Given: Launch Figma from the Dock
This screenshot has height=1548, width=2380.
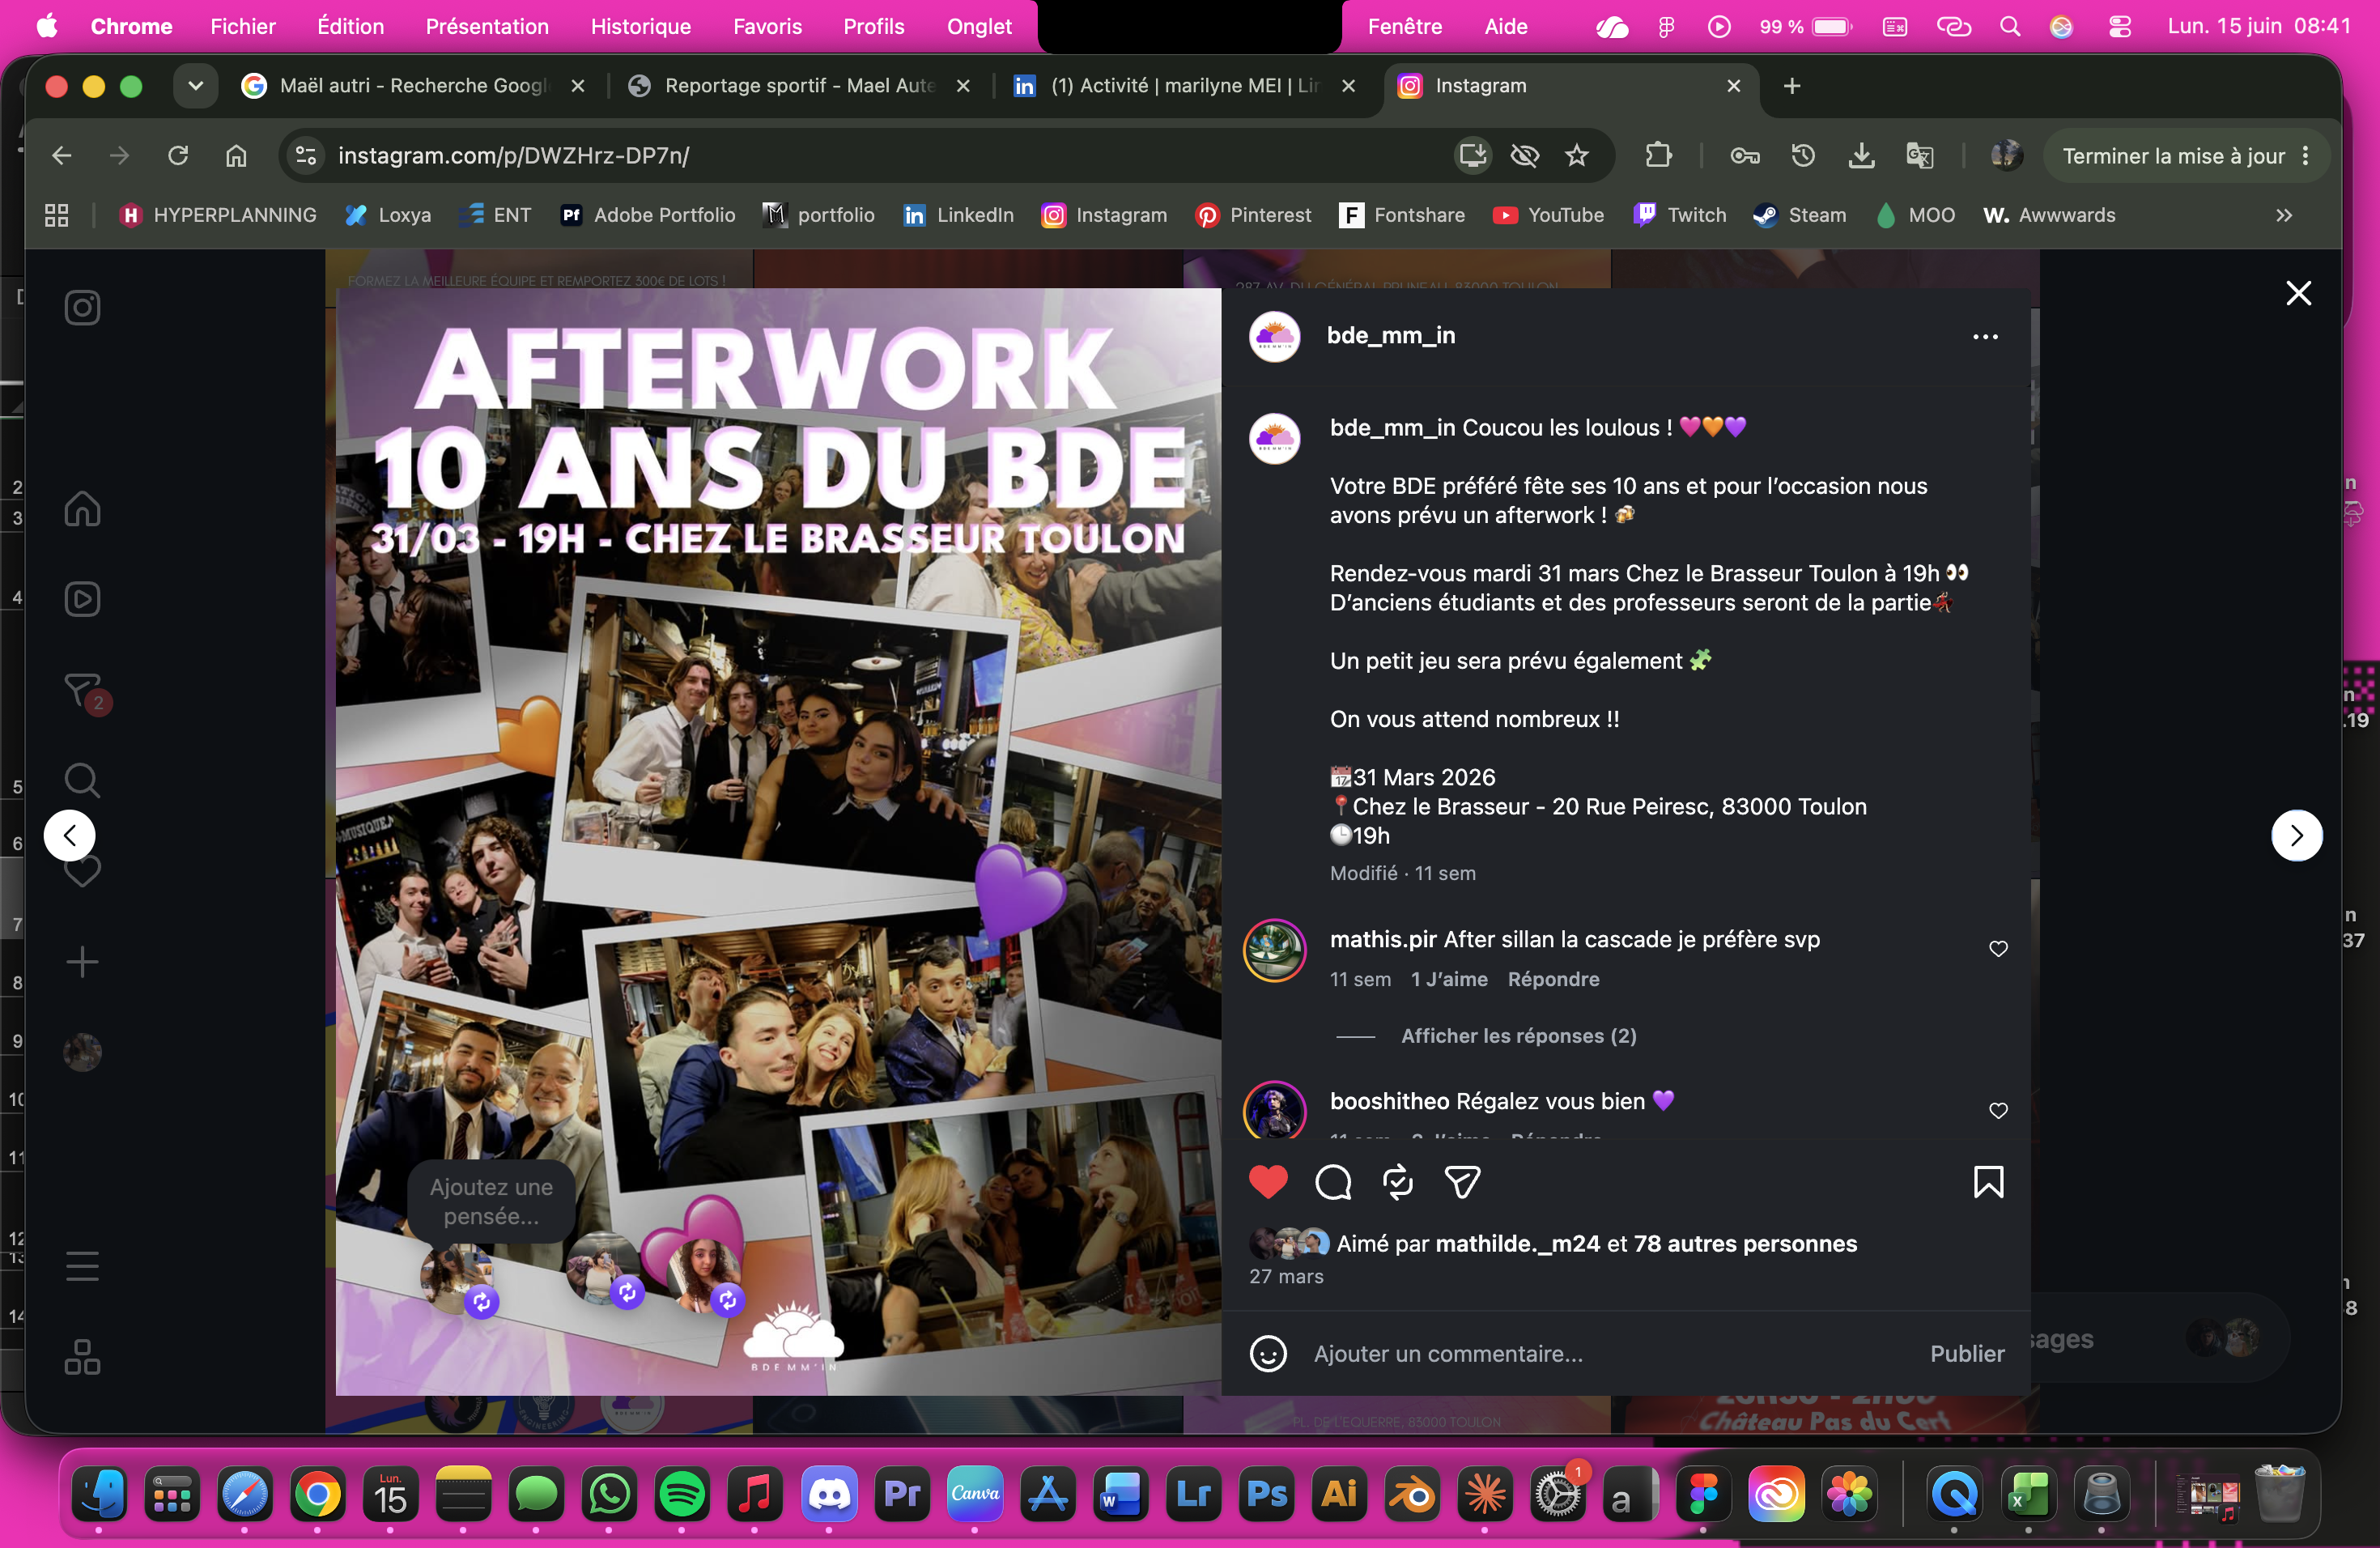Looking at the screenshot, I should coord(1703,1494).
